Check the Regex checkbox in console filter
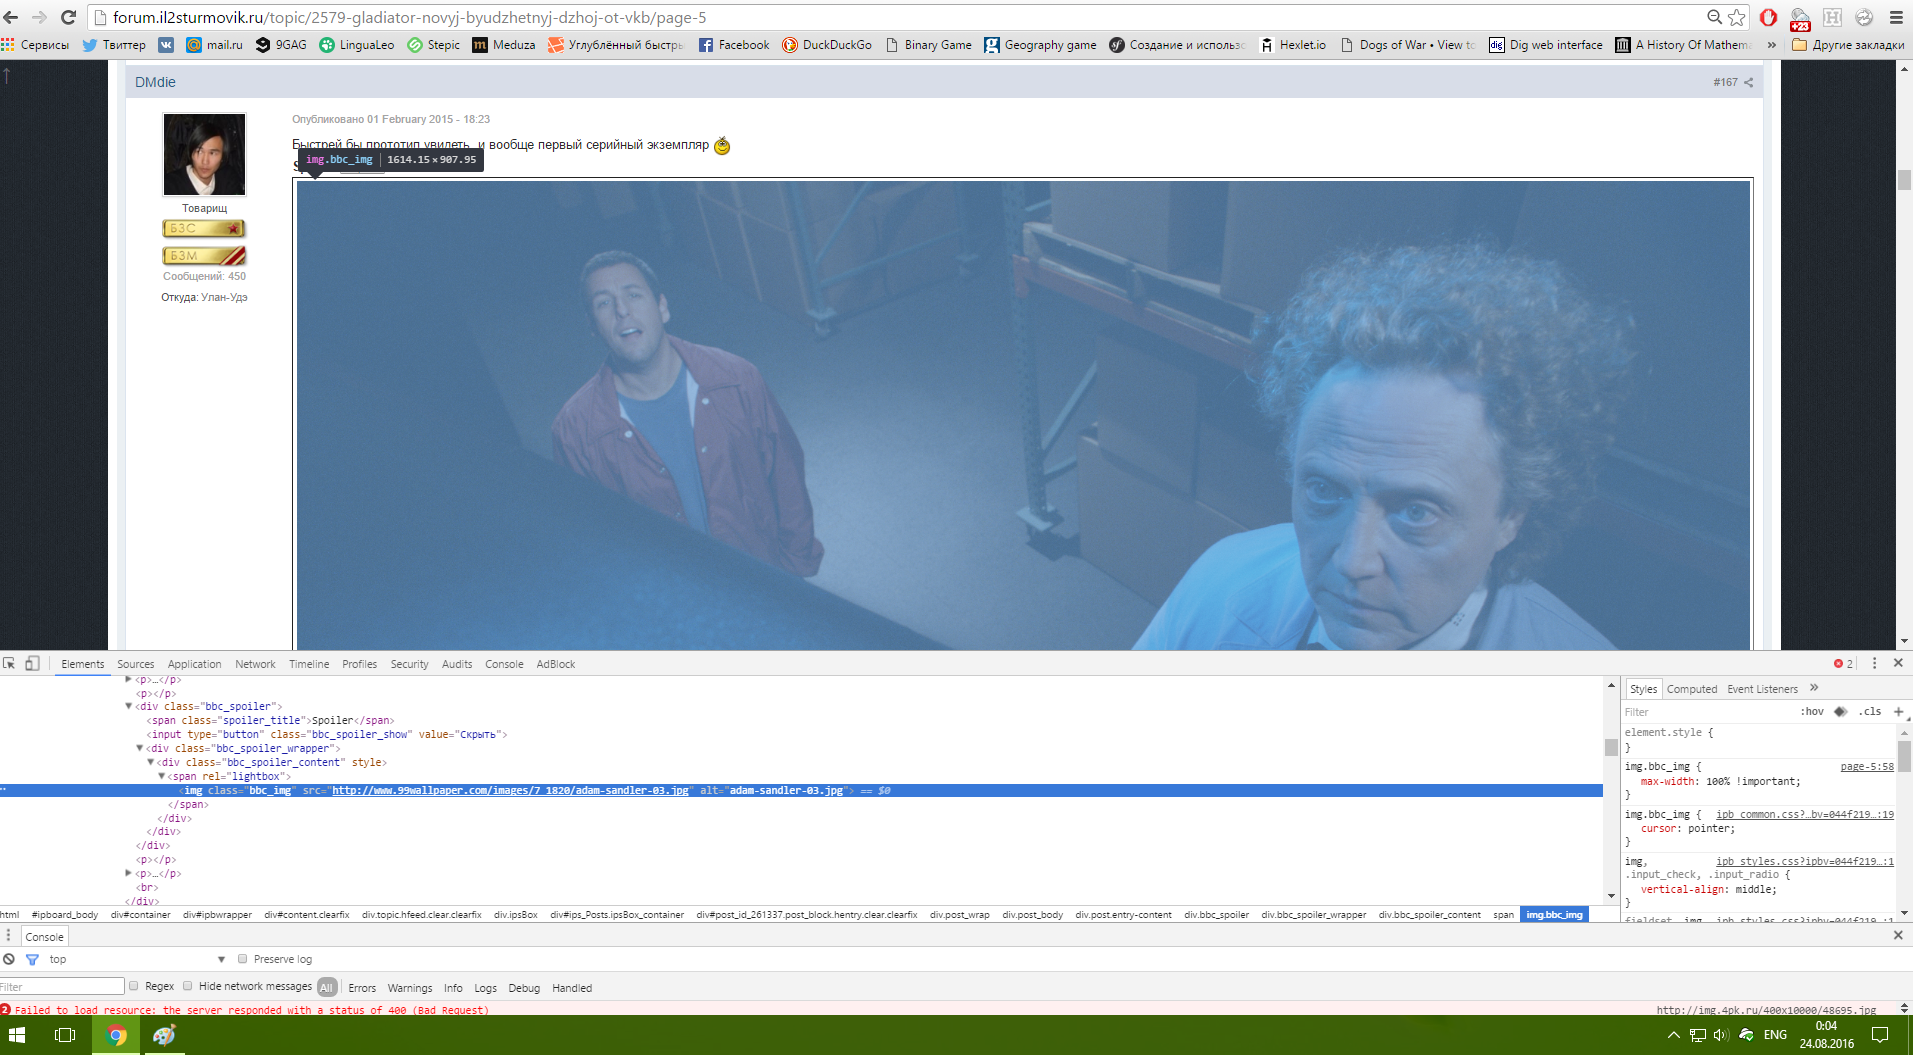Viewport: 1913px width, 1055px height. [x=134, y=986]
